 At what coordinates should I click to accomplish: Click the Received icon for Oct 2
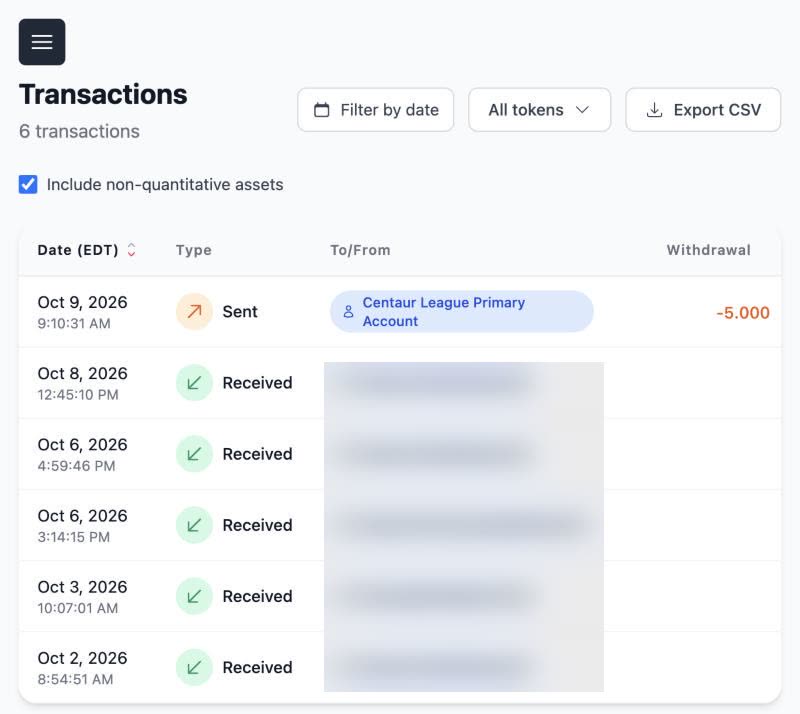click(194, 667)
